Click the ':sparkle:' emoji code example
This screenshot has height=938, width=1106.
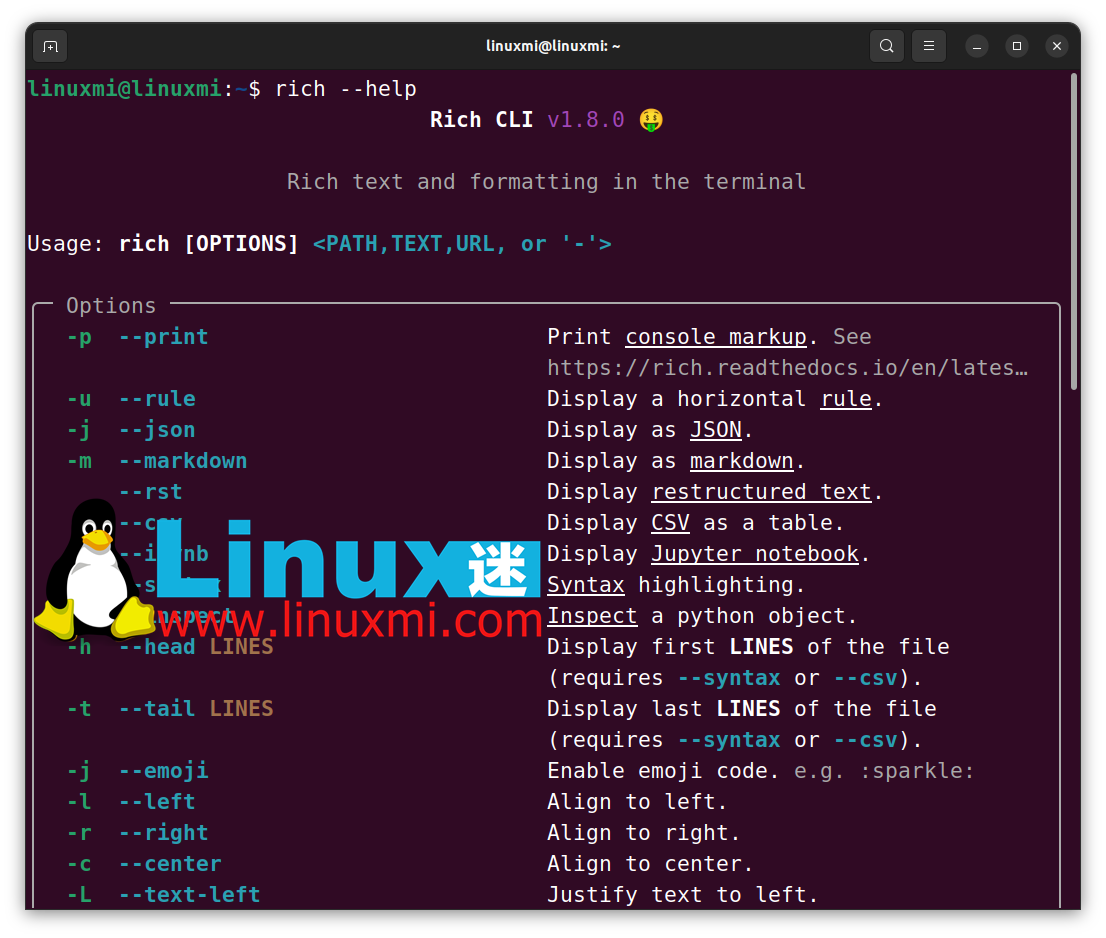(x=917, y=771)
